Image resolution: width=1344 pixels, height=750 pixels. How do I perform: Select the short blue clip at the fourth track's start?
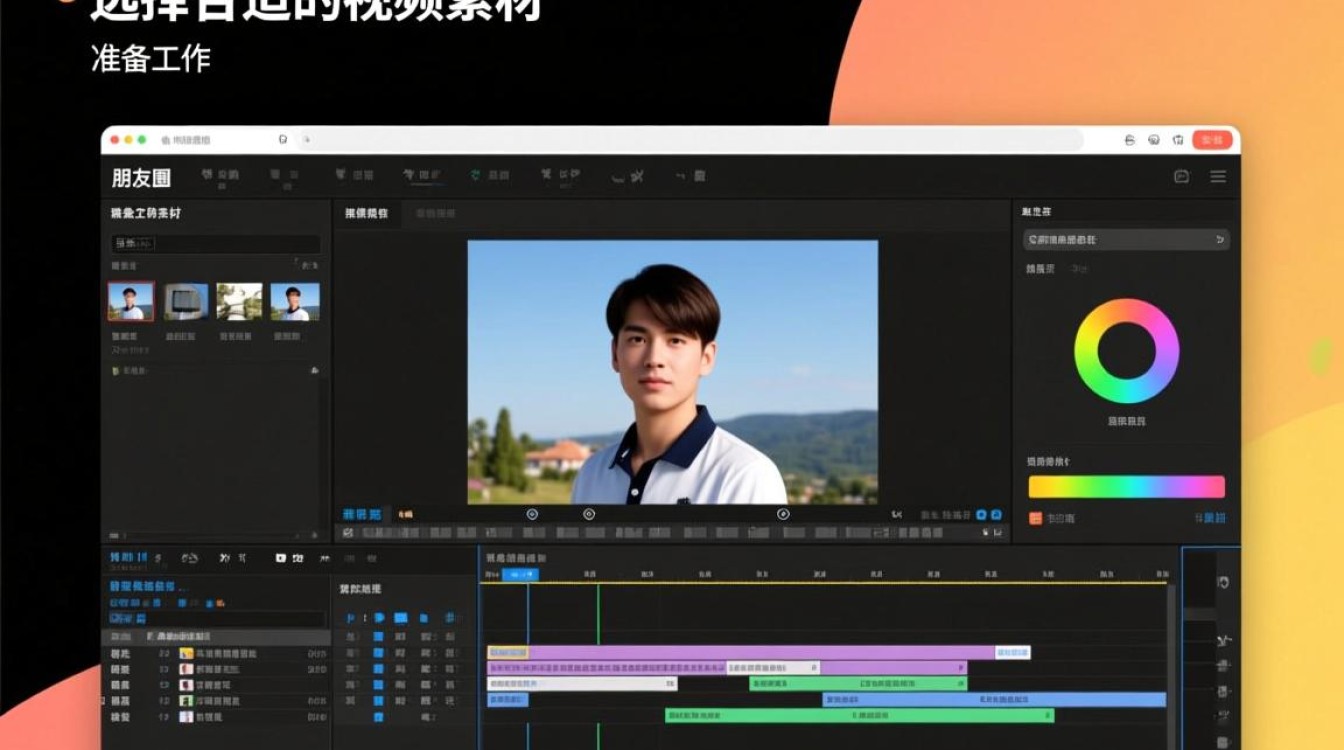click(508, 700)
